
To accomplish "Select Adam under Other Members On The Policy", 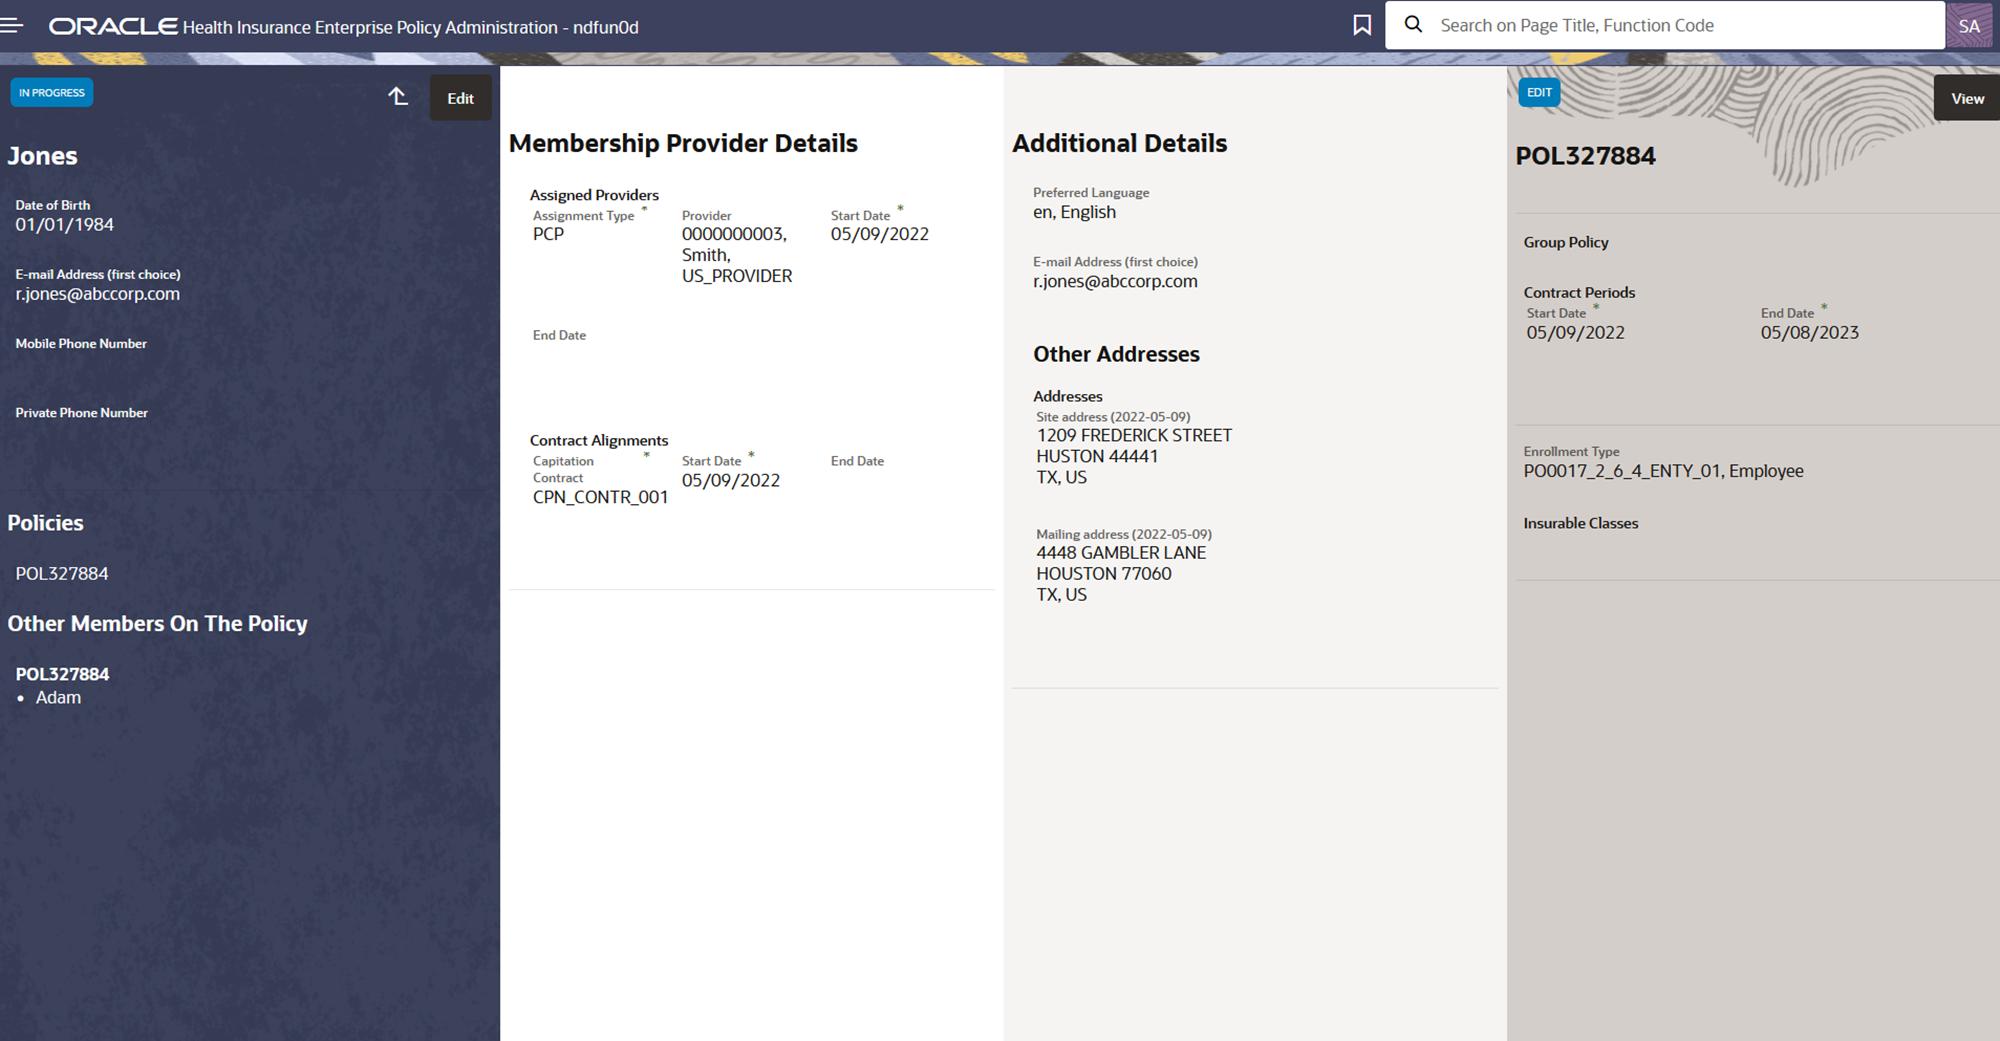I will click(x=59, y=697).
